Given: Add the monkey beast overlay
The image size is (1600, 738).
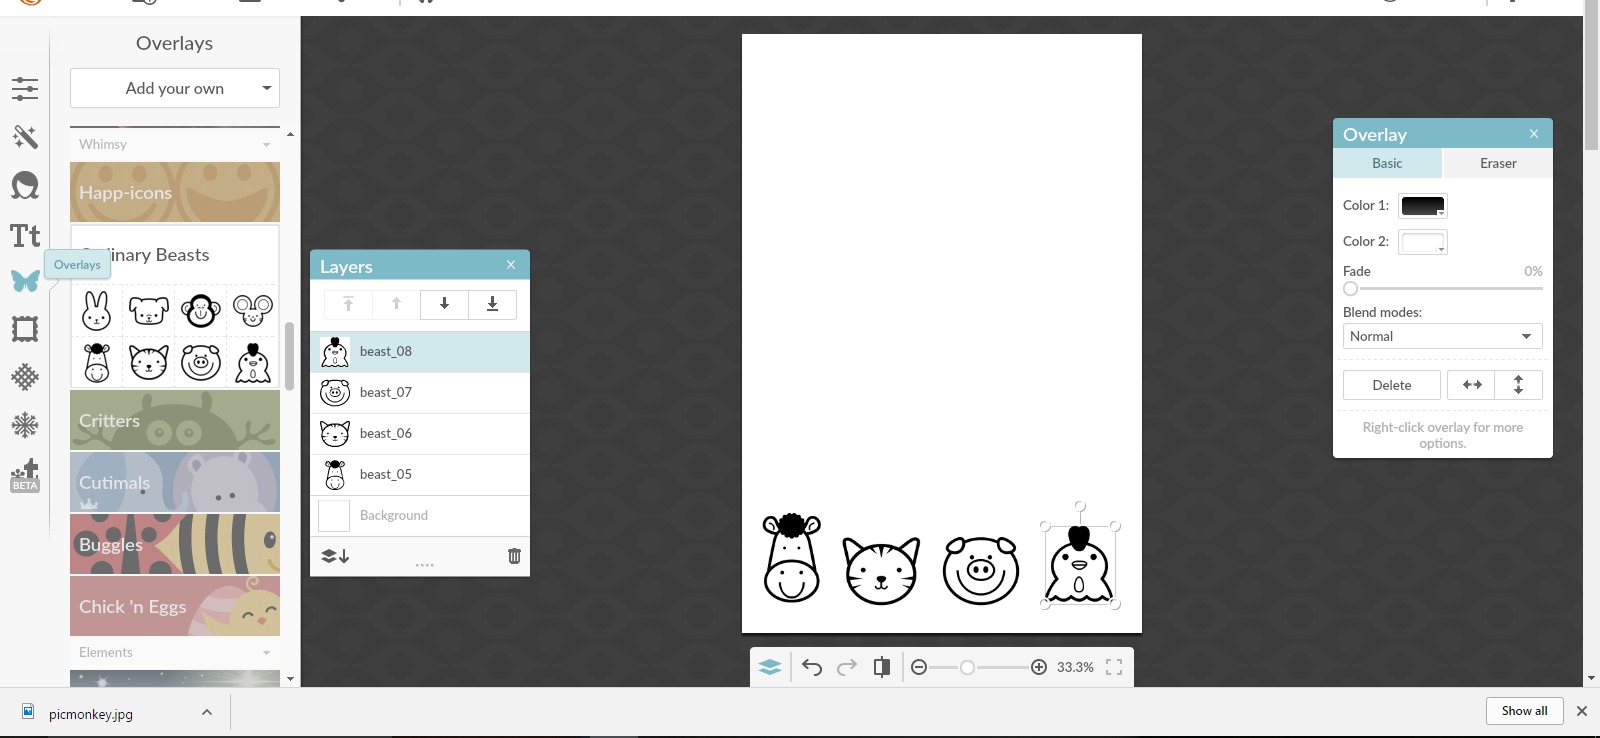Looking at the screenshot, I should coord(201,310).
